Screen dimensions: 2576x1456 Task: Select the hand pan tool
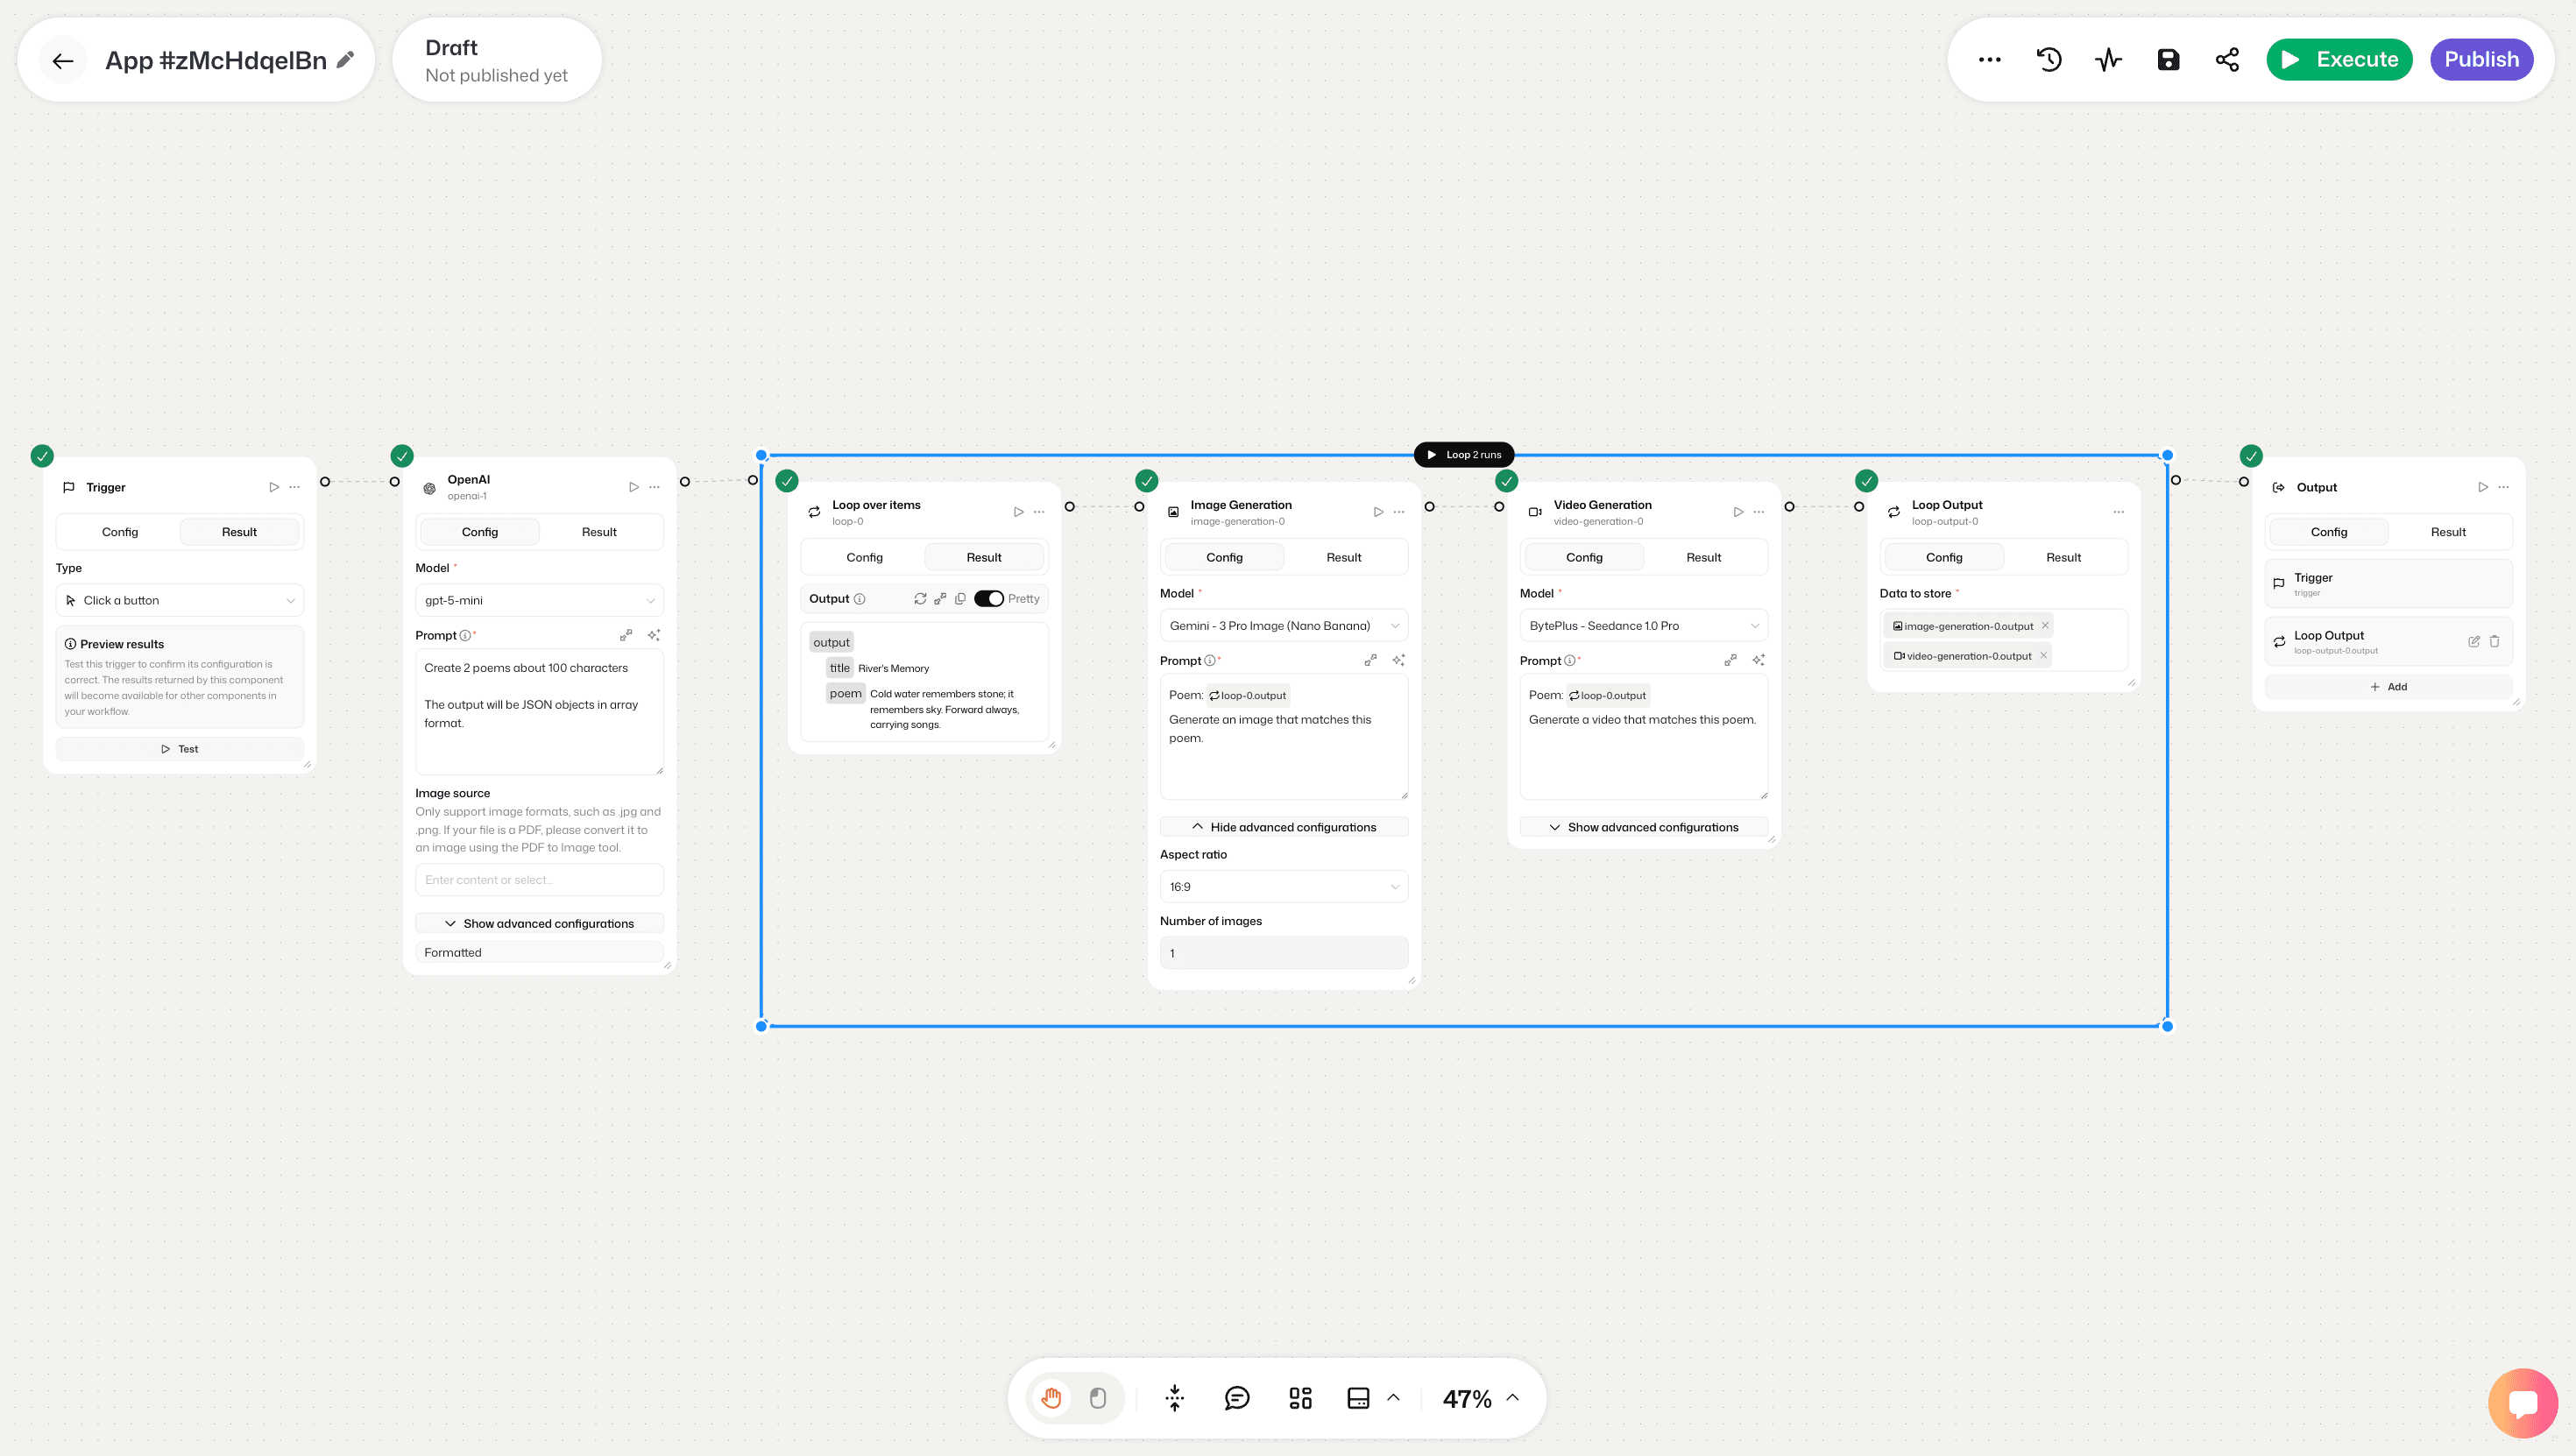pos(1051,1398)
